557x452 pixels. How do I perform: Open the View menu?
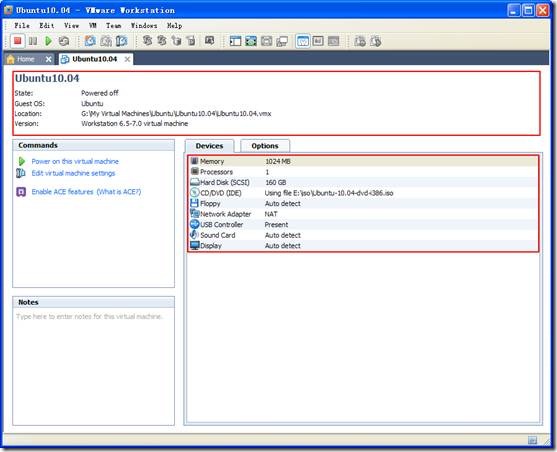(71, 26)
